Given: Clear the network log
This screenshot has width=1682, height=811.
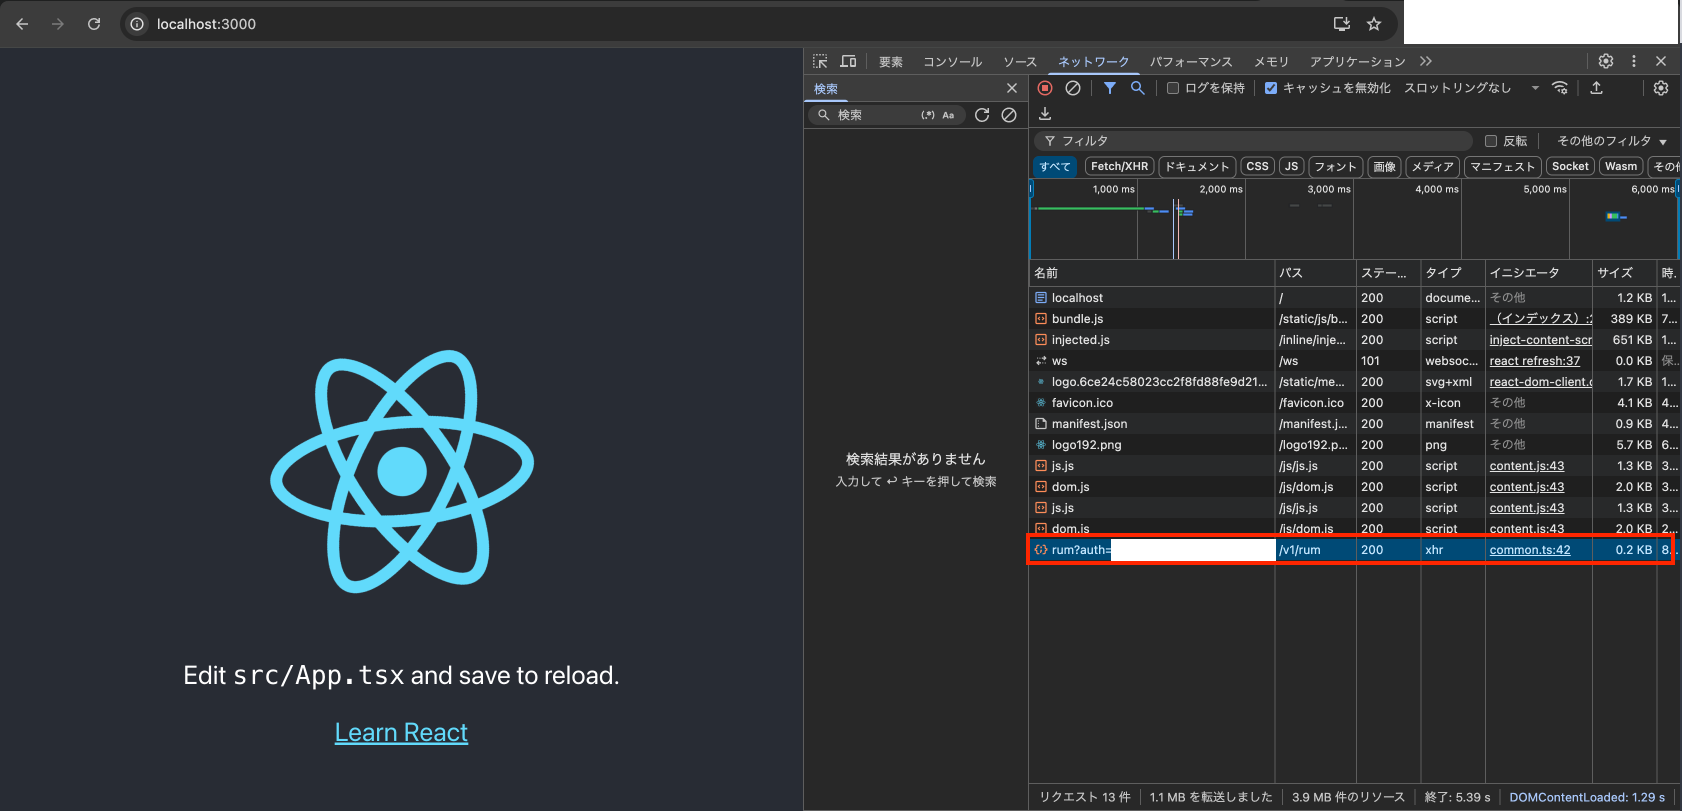Looking at the screenshot, I should click(x=1073, y=88).
